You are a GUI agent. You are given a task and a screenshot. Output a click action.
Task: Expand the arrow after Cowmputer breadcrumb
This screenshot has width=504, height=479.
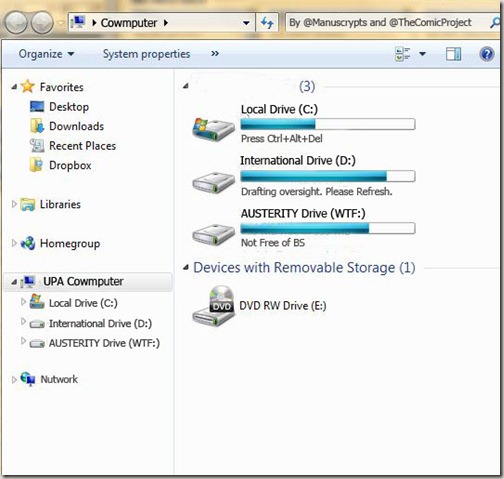166,23
